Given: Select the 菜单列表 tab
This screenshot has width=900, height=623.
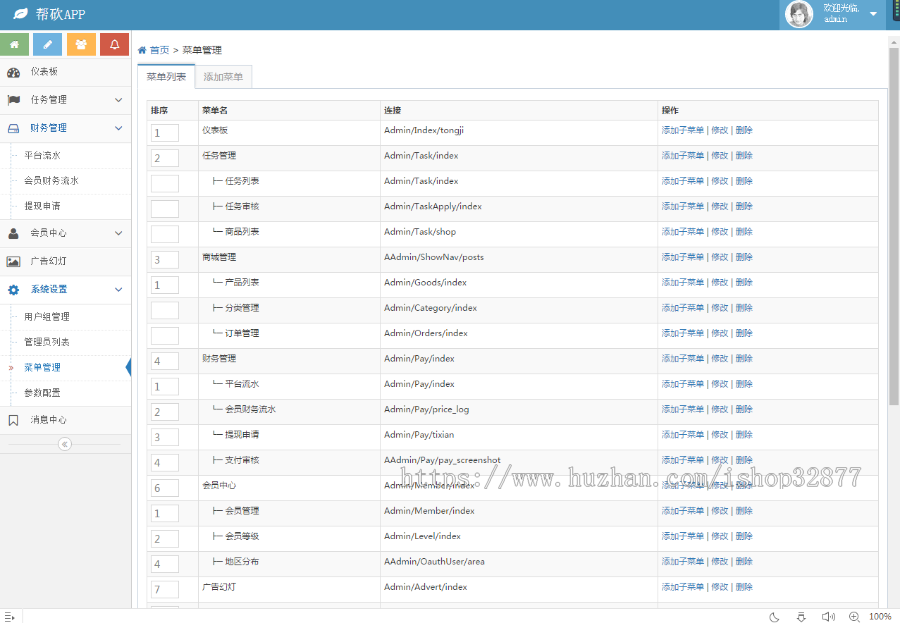Looking at the screenshot, I should (x=165, y=76).
